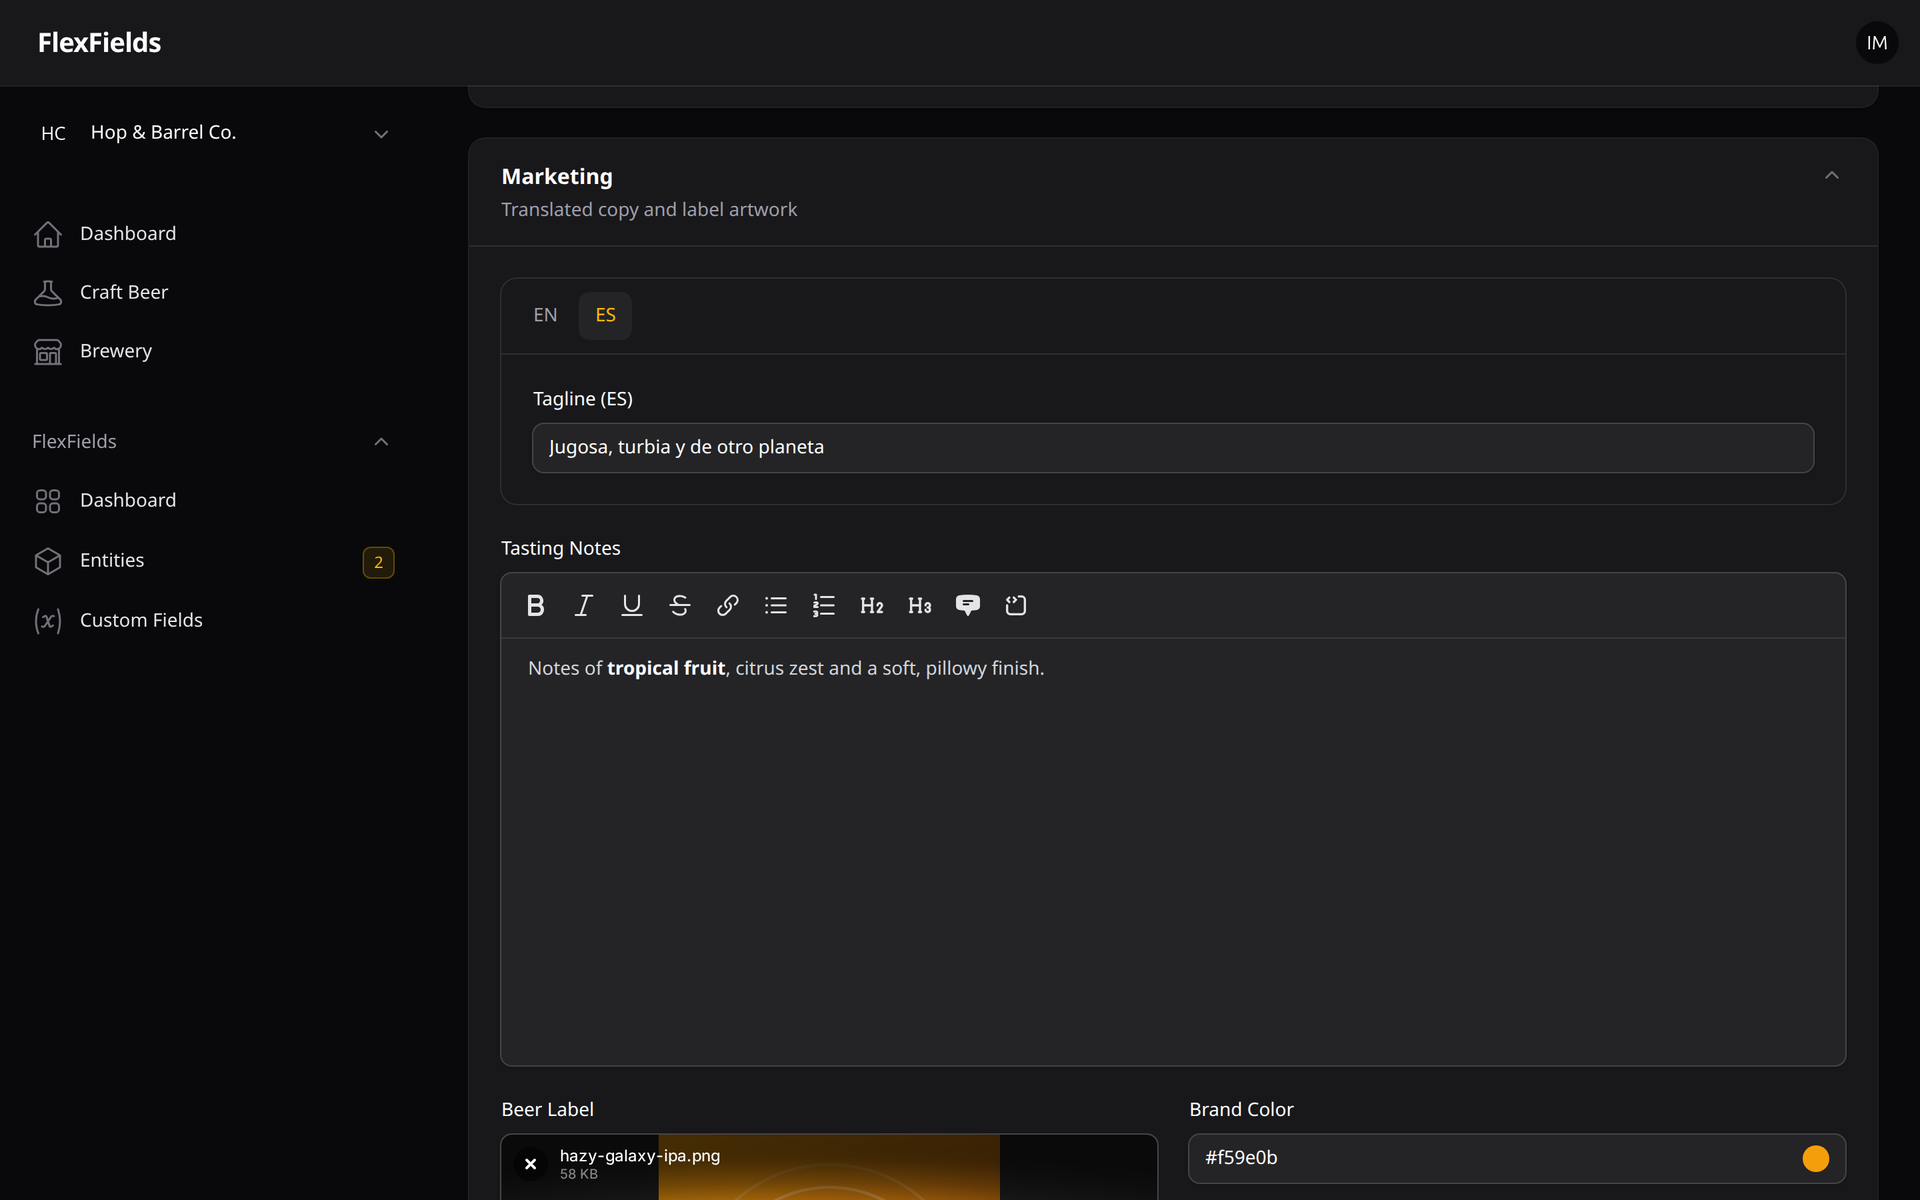Viewport: 1920px width, 1200px height.
Task: Click inside the Tasting Notes text area
Action: (1172, 852)
